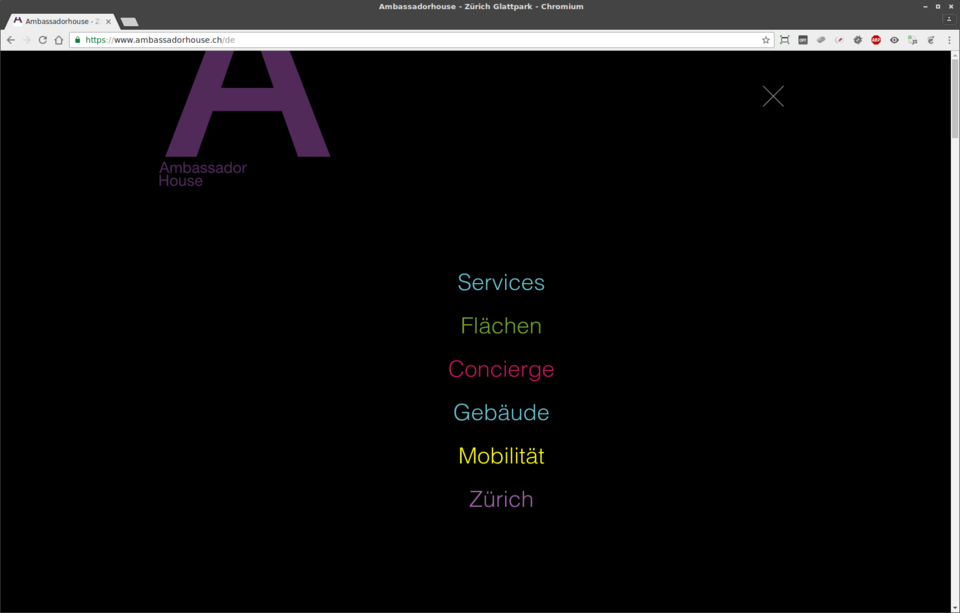960x613 pixels.
Task: Click the screenshot capture extension icon
Action: [784, 40]
